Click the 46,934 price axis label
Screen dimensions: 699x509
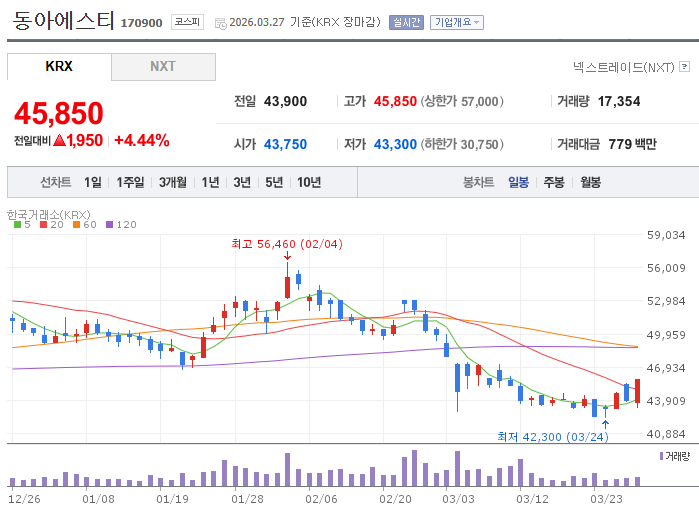coord(666,368)
